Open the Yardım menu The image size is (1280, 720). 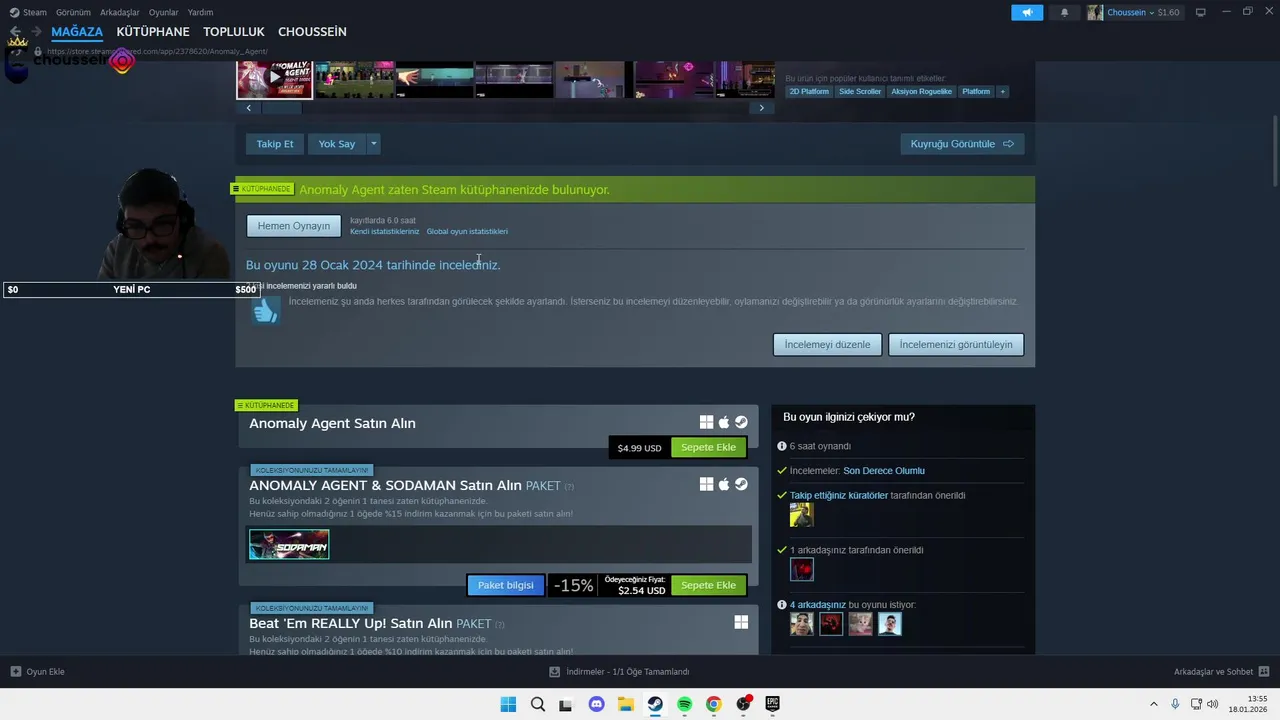pos(200,12)
